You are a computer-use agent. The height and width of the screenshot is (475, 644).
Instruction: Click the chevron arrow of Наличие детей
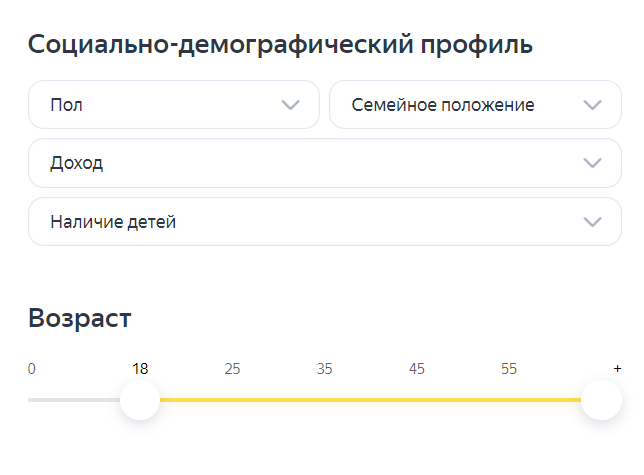click(x=592, y=222)
